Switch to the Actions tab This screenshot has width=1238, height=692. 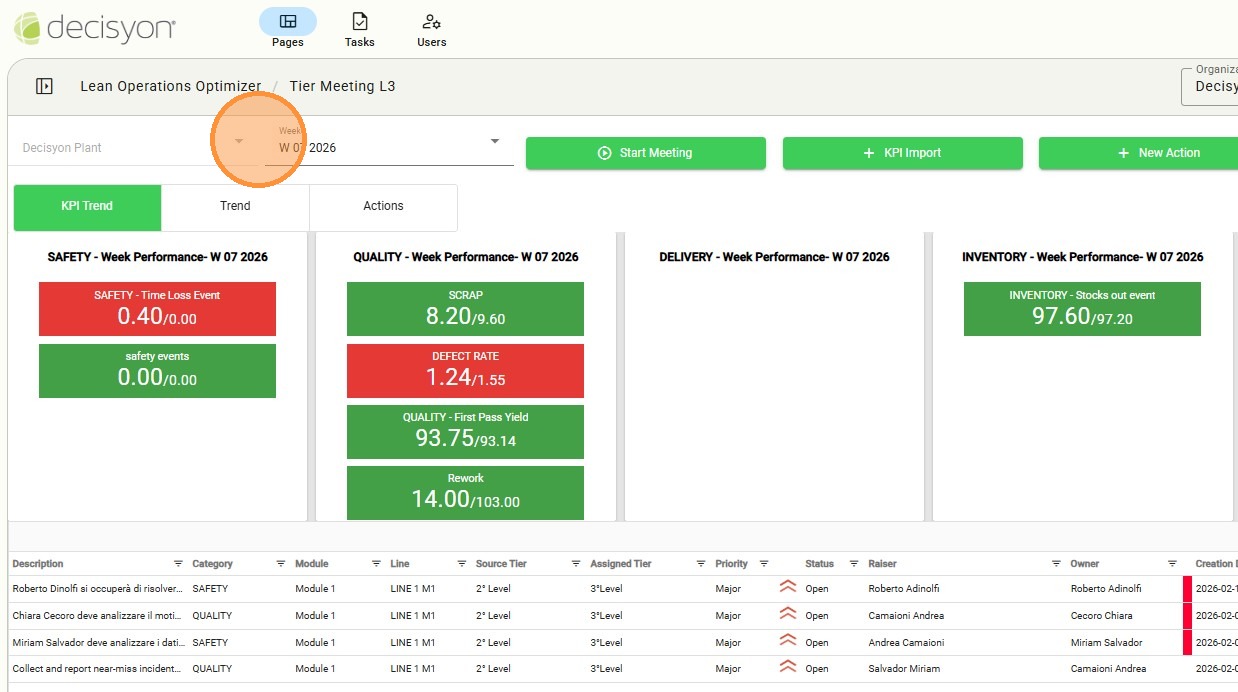[x=383, y=206]
